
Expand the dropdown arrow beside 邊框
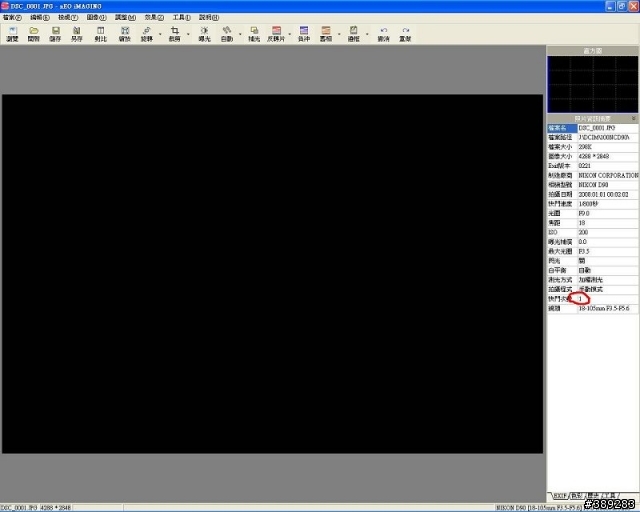coord(367,34)
